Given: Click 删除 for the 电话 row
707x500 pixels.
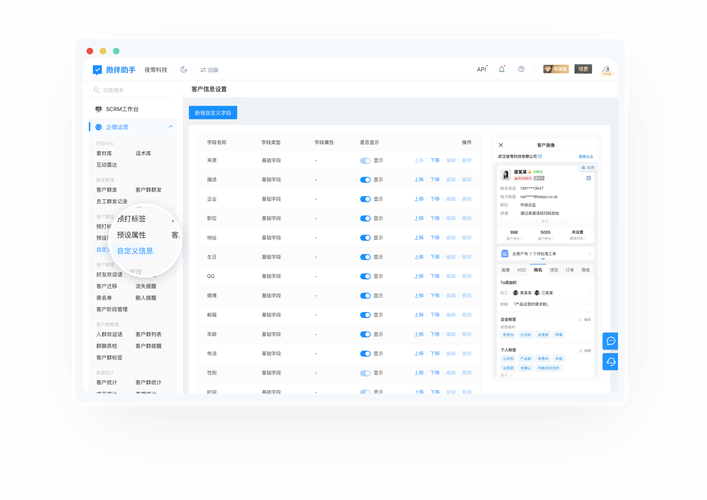Looking at the screenshot, I should coord(467,354).
